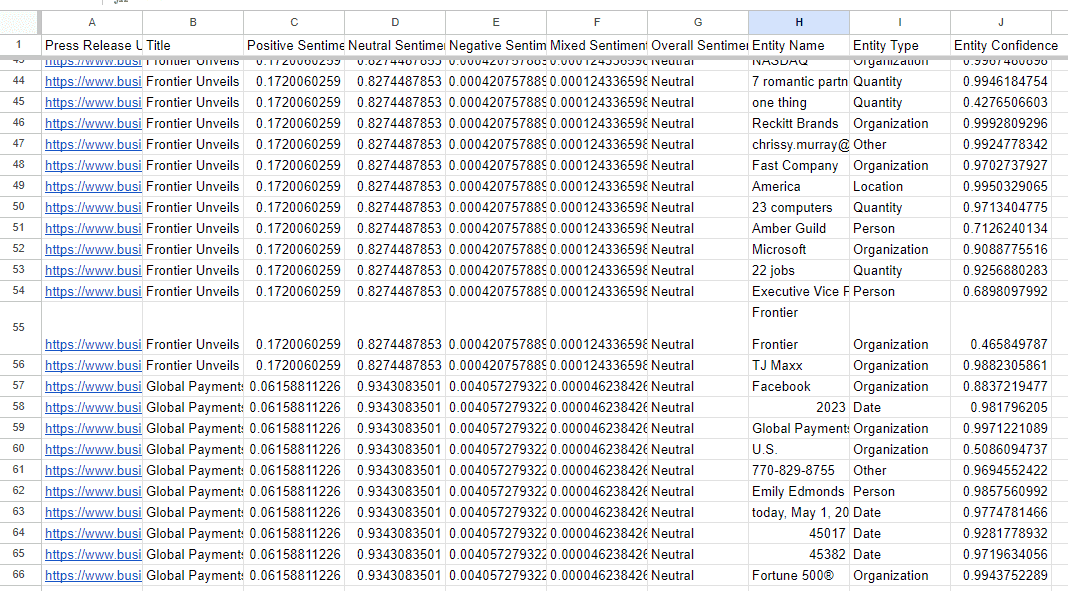Screen dimensions: 1068x591
Task: Select row 44 header number
Action: point(20,81)
